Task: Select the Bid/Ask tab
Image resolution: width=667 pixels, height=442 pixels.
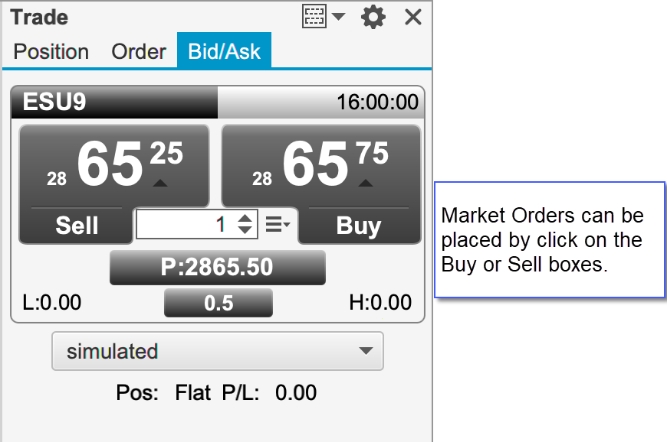Action: pos(224,51)
